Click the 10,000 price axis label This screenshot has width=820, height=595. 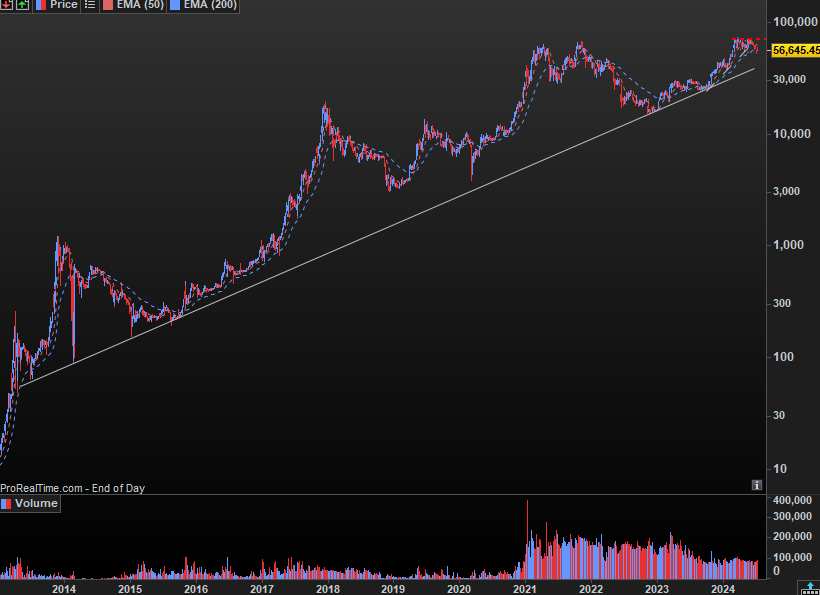pyautogui.click(x=792, y=134)
